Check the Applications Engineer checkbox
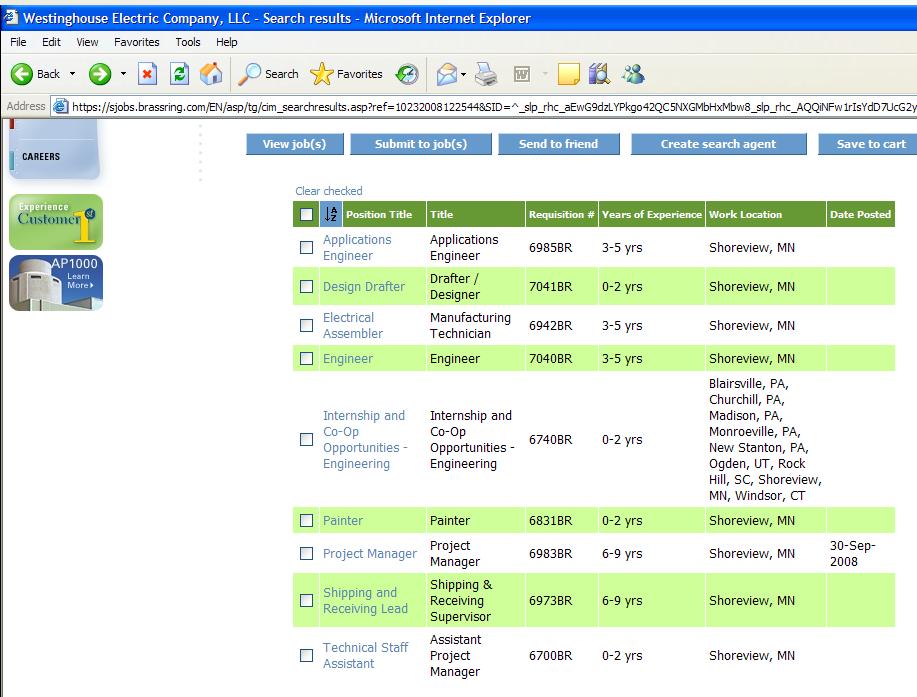Viewport: 917px width, 697px height. 307,247
